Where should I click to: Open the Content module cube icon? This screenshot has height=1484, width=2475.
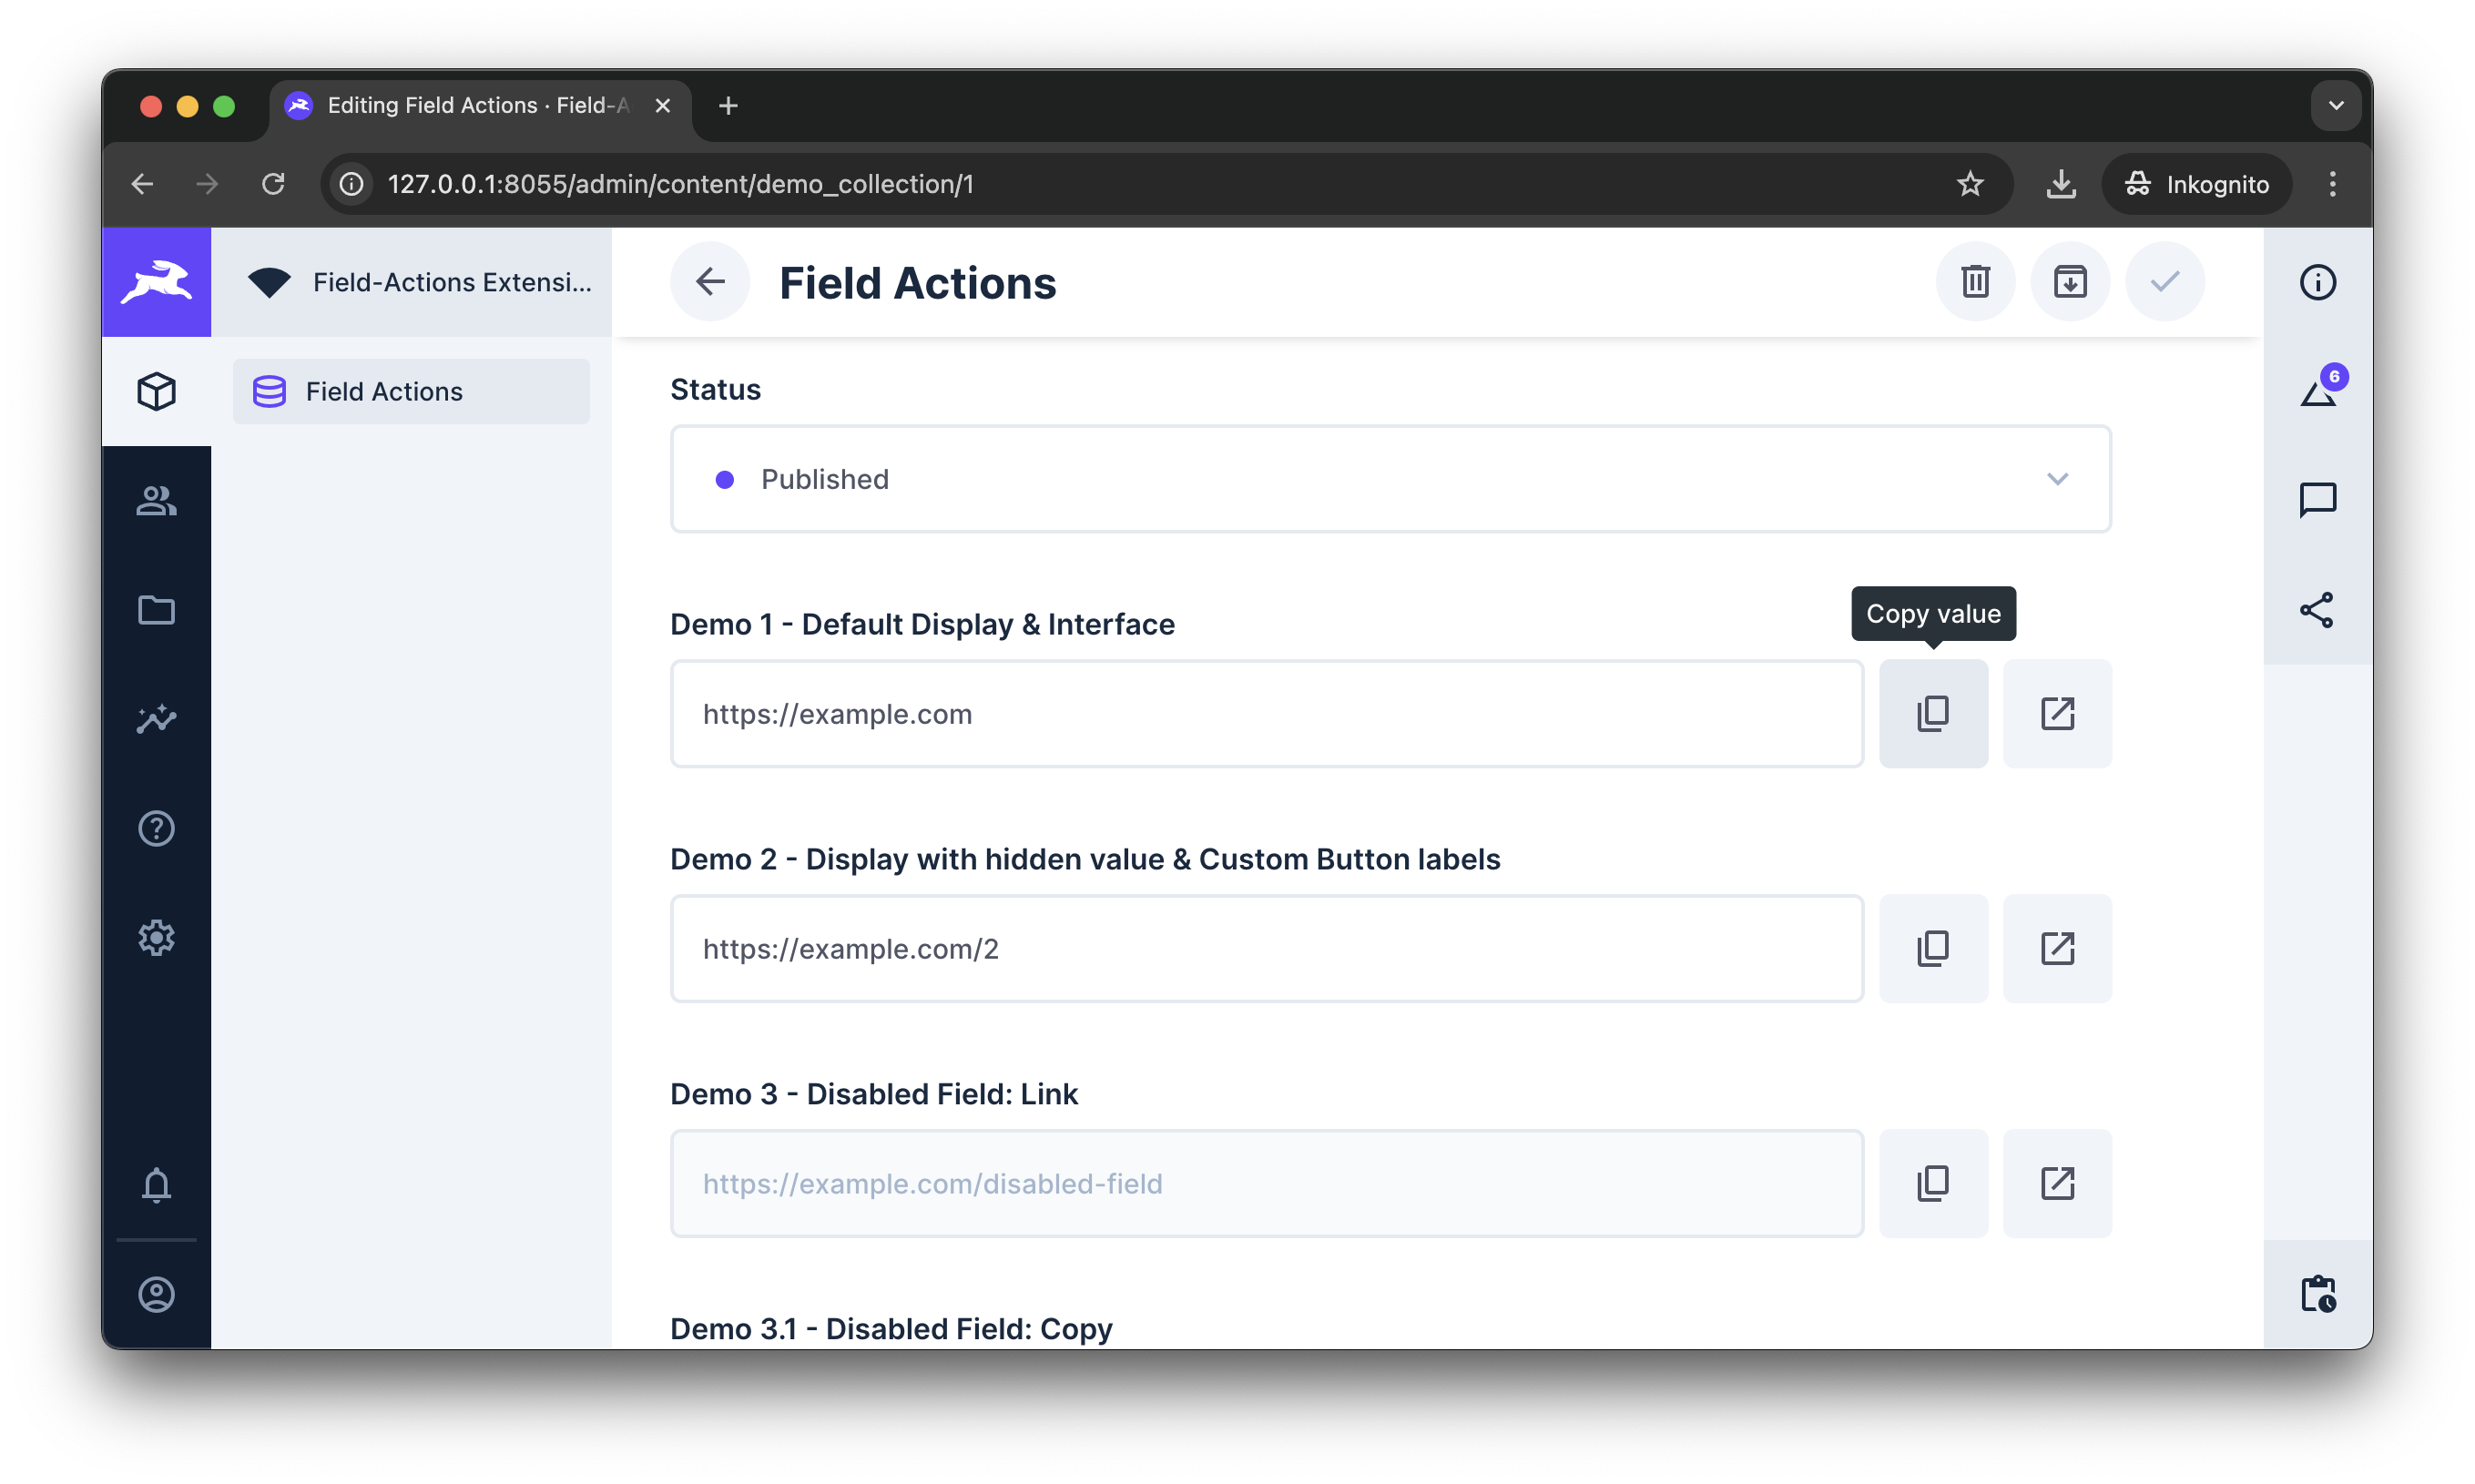click(x=156, y=391)
